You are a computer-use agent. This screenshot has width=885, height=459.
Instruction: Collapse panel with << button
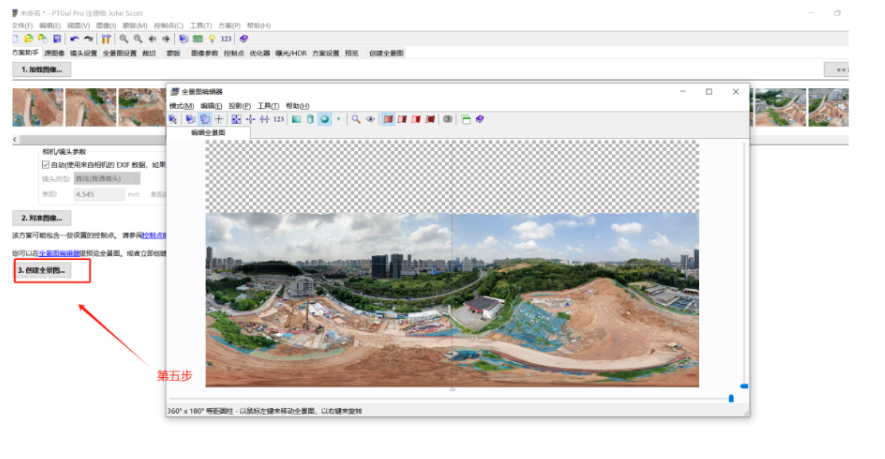point(837,69)
